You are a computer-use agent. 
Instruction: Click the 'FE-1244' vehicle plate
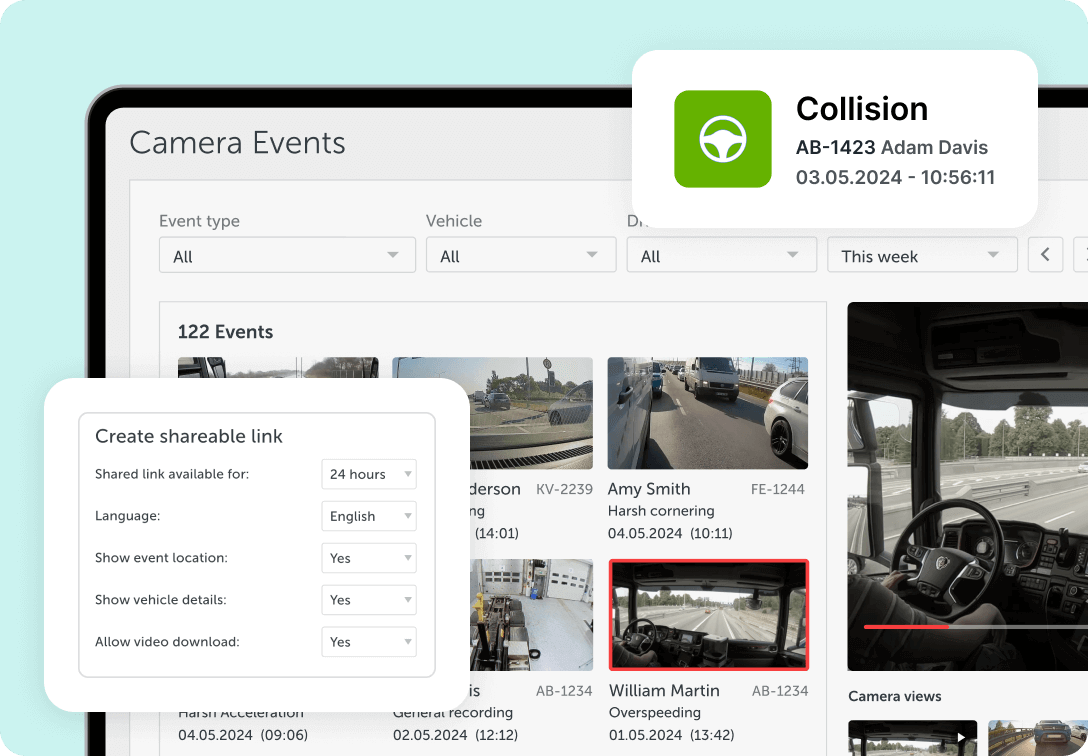[x=778, y=490]
